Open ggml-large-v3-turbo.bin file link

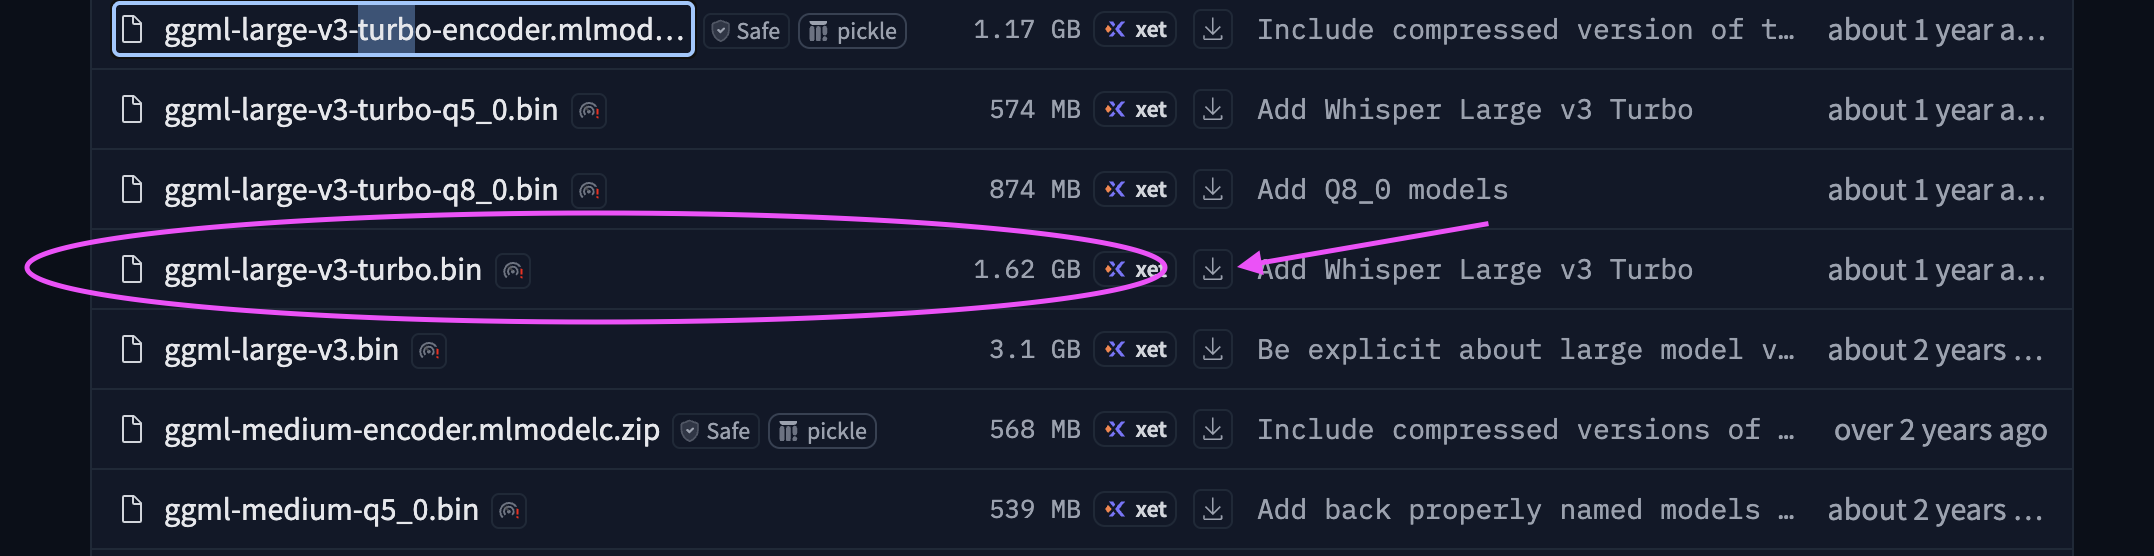tap(322, 270)
